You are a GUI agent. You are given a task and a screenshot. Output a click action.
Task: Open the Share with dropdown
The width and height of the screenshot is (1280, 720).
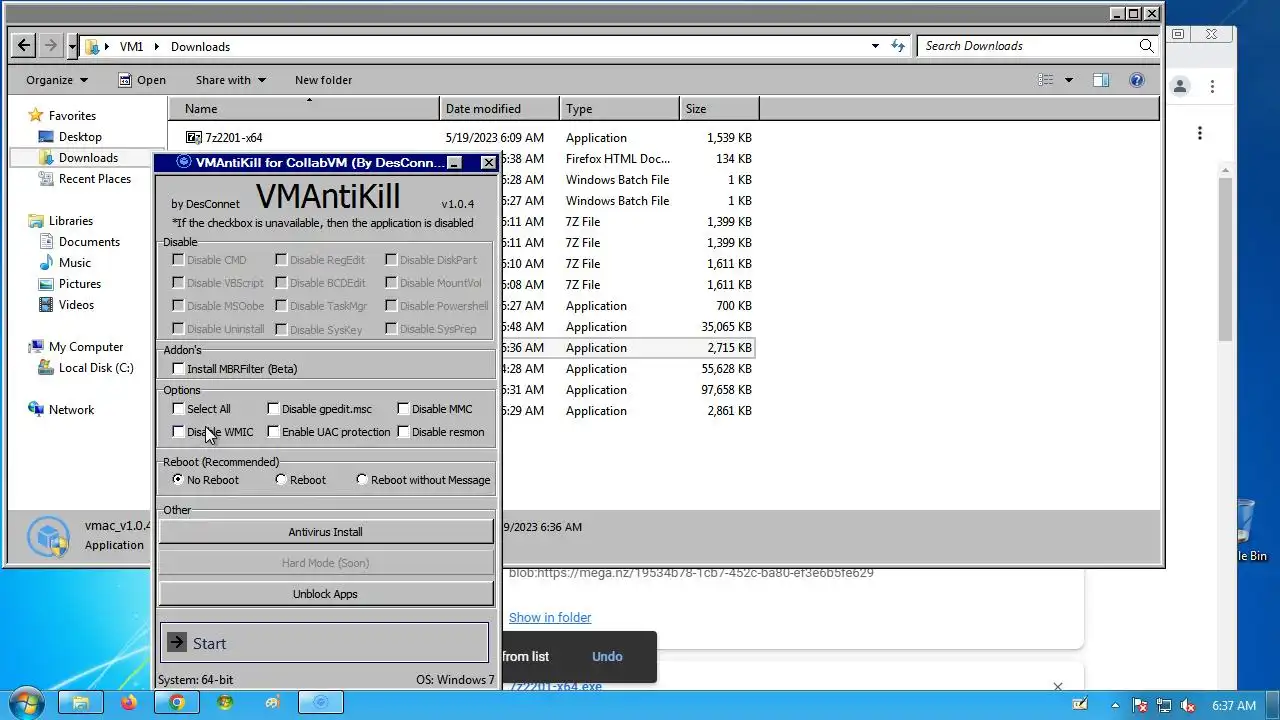pyautogui.click(x=231, y=80)
